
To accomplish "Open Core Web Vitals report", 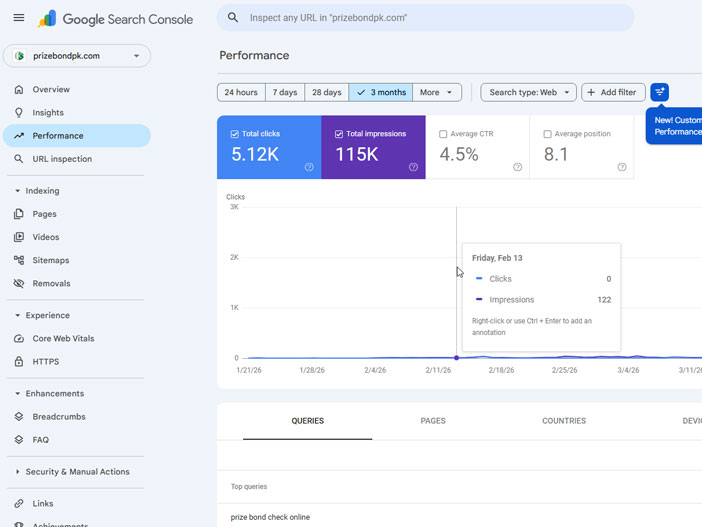I will point(77,338).
